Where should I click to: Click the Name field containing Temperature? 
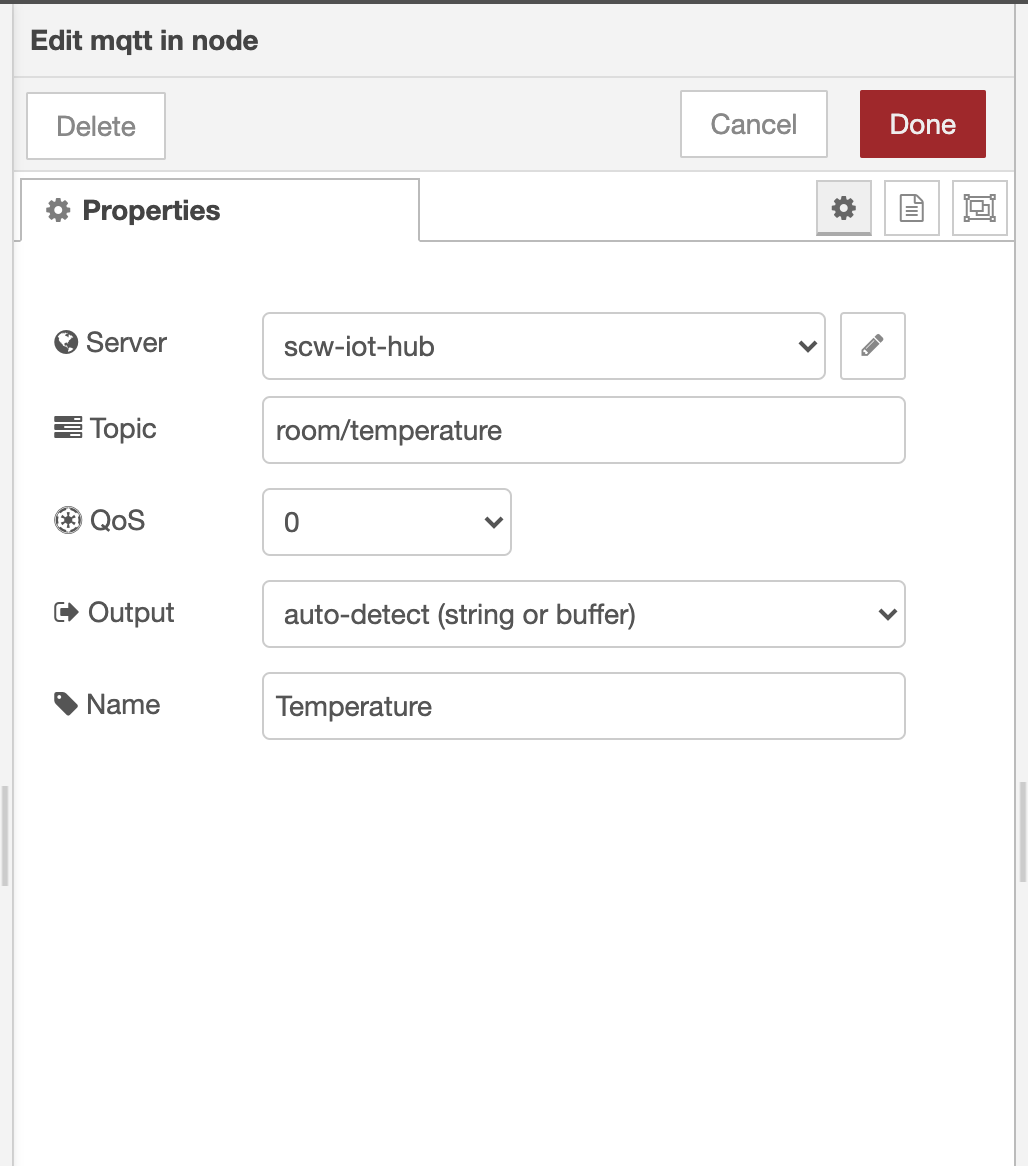coord(583,706)
